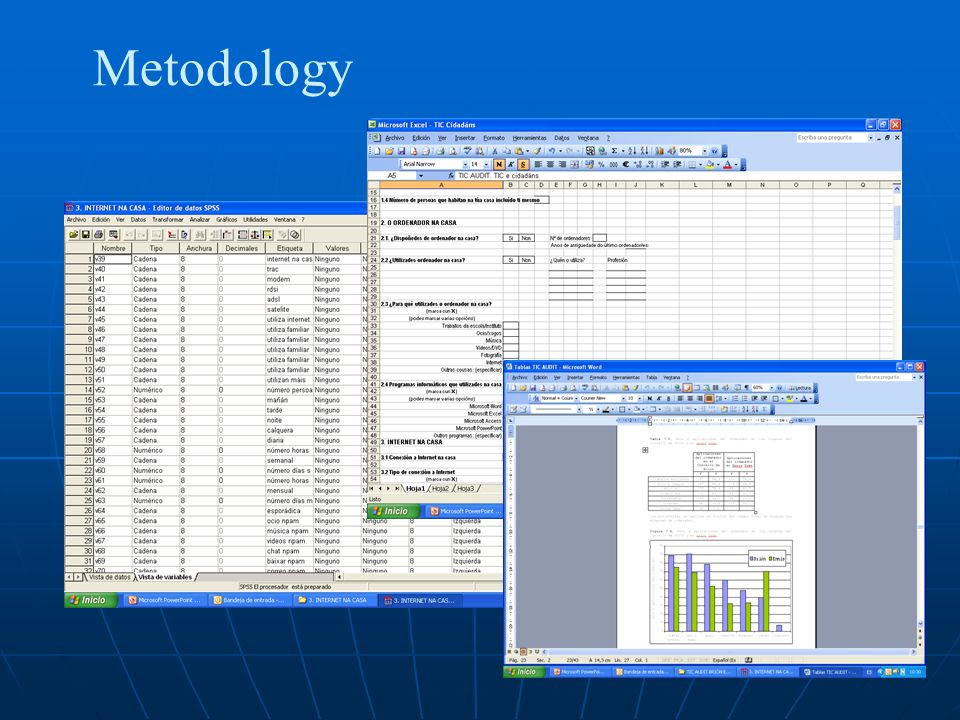The image size is (960, 720).
Task: Switch to the Hoja2 sheet tab
Action: [x=440, y=489]
